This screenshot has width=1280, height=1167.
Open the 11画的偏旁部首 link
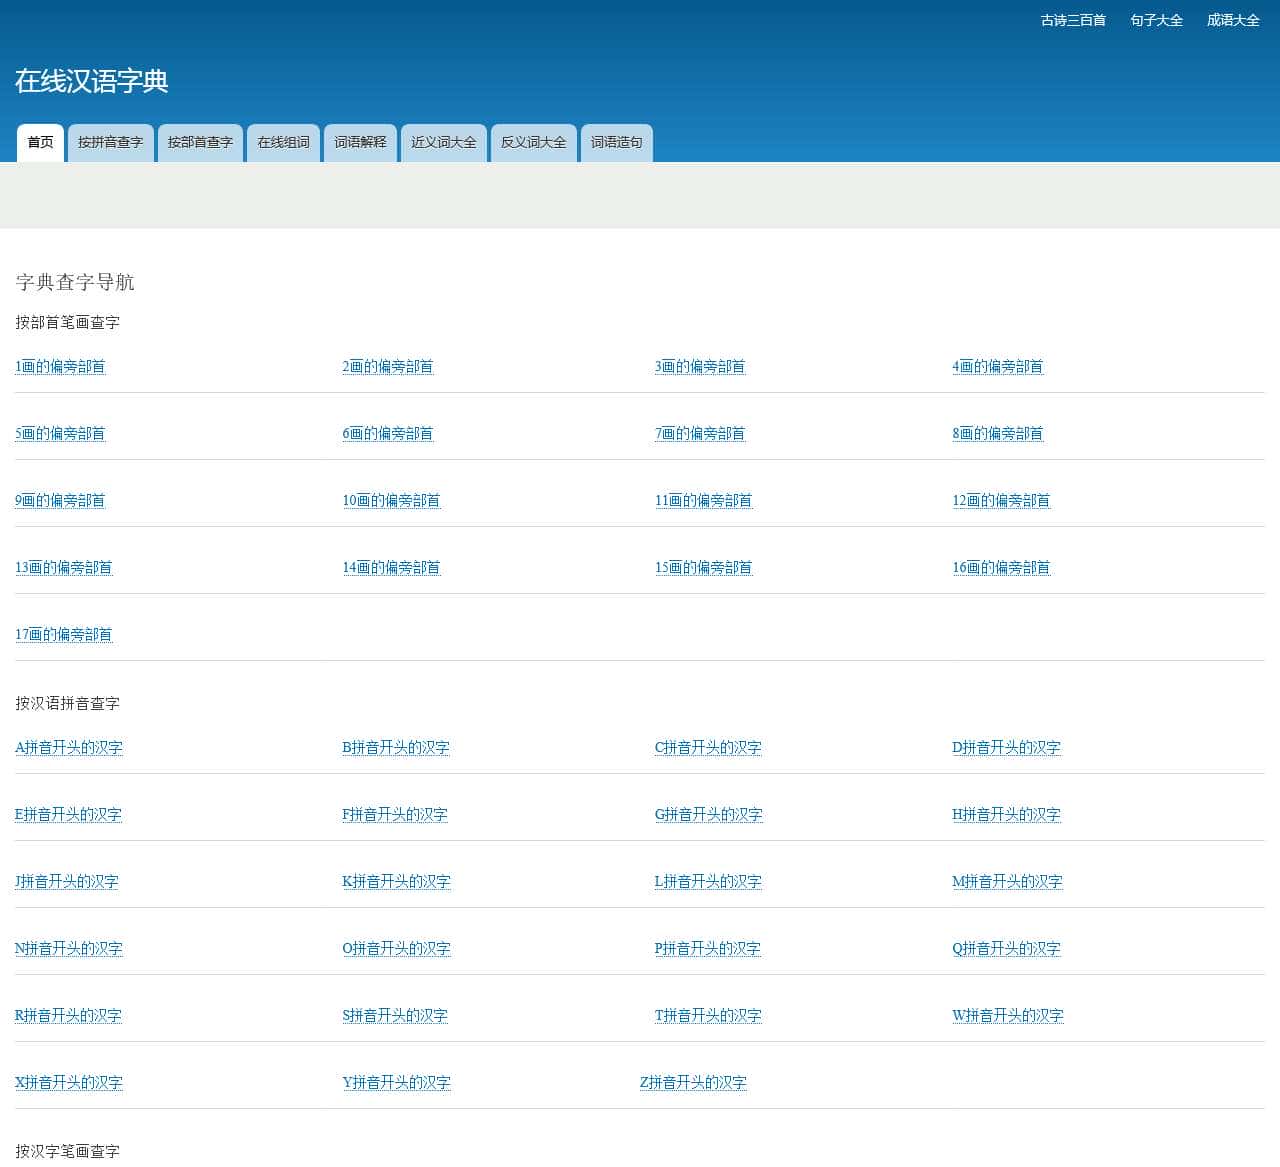(x=703, y=501)
